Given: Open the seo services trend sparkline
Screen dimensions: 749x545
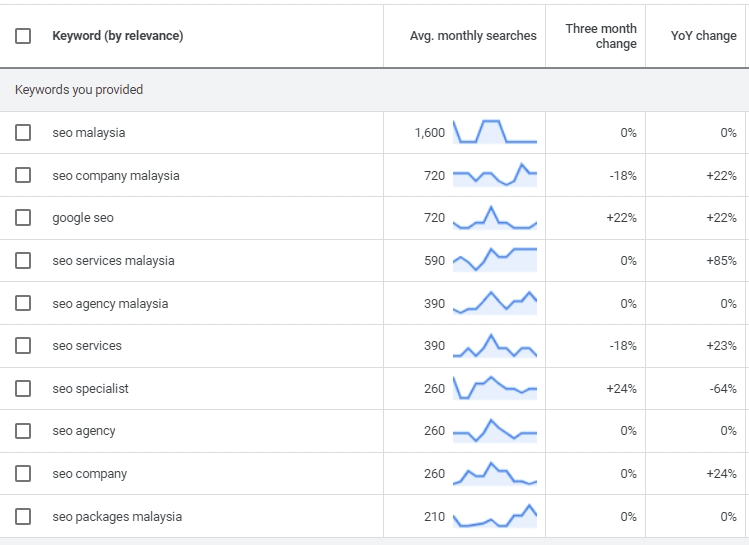Looking at the screenshot, I should (x=495, y=346).
